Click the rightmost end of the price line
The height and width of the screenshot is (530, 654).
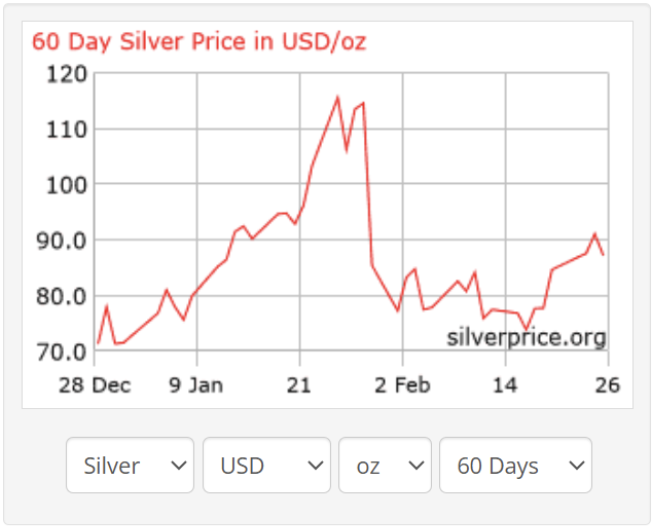(603, 255)
